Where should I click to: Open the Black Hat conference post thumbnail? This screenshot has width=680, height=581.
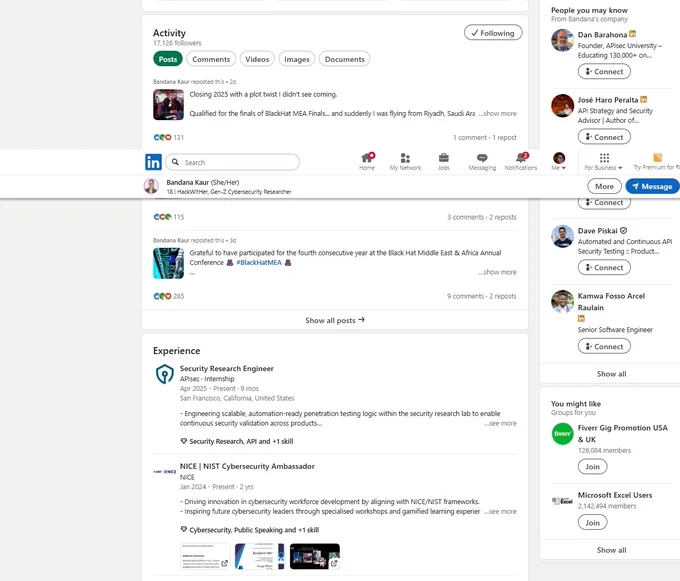(168, 263)
